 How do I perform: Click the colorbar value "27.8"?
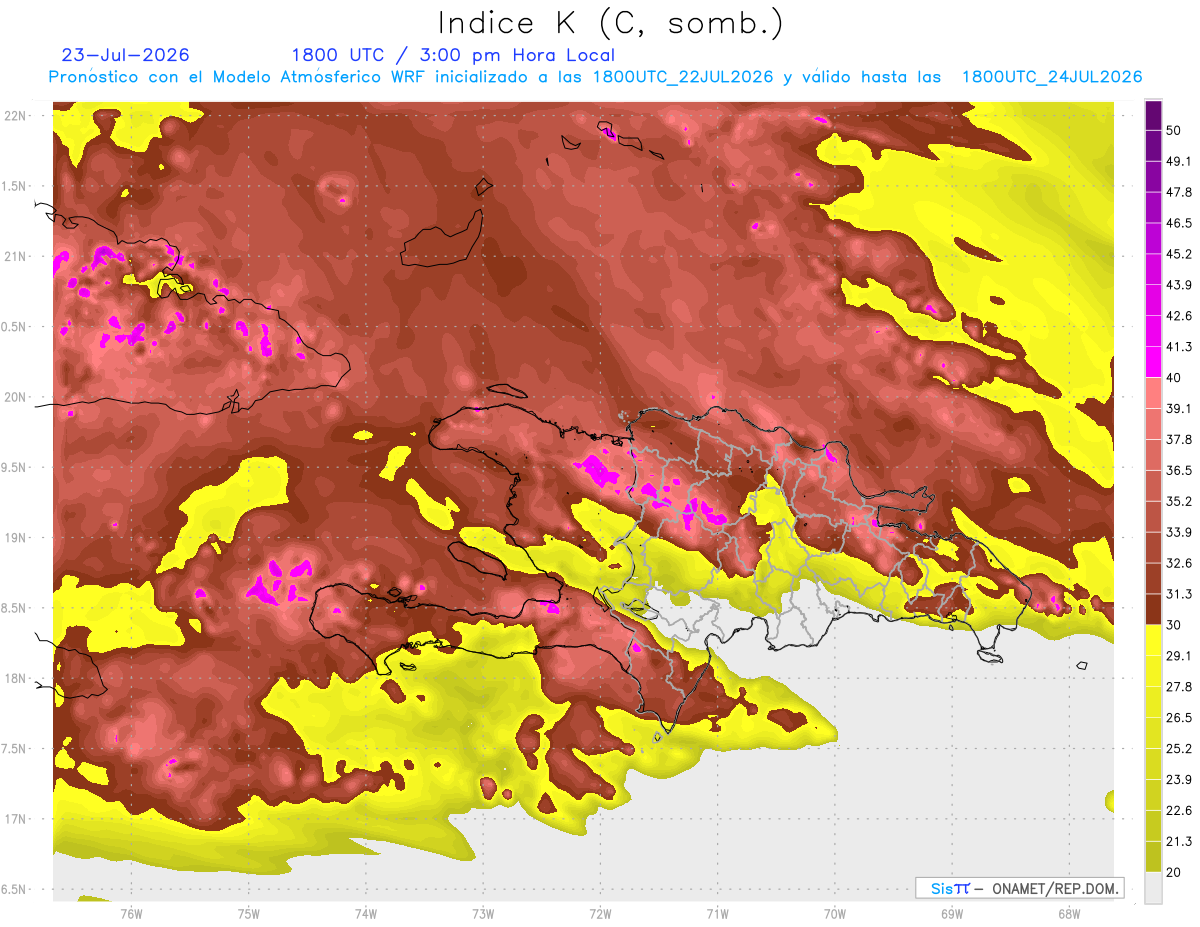(x=1179, y=687)
